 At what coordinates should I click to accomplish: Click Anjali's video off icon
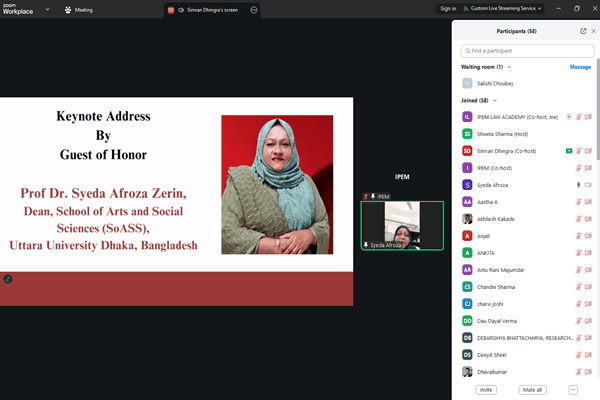click(588, 236)
